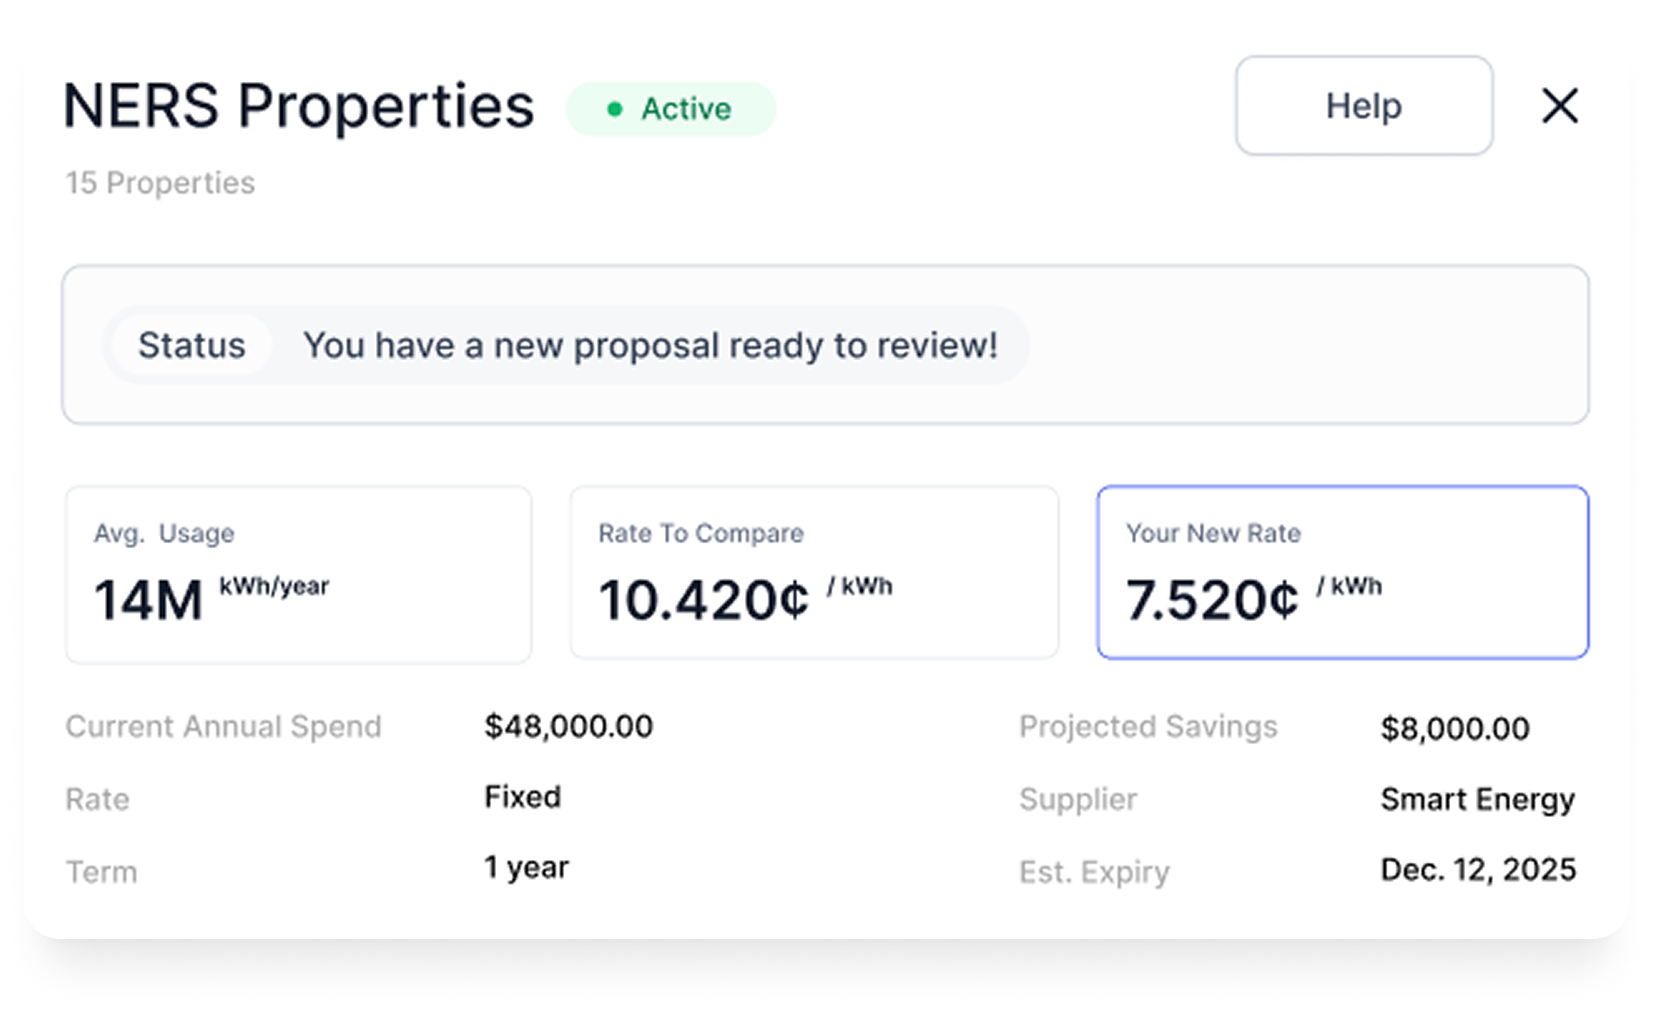
Task: Click the green Active status badge
Action: click(671, 108)
